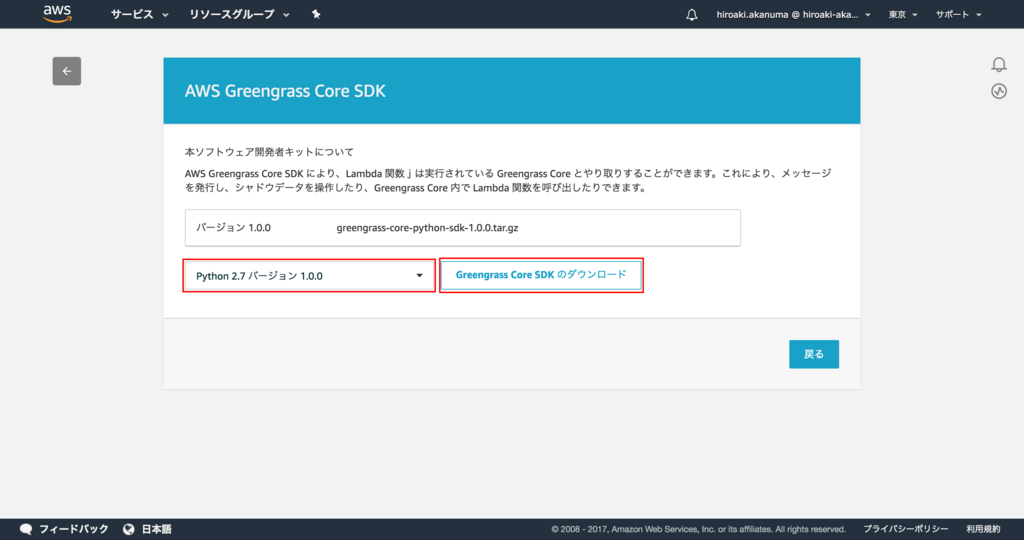
Task: Expand Python 2.7 バージョン 1.0.0 dropdown
Action: tap(309, 276)
